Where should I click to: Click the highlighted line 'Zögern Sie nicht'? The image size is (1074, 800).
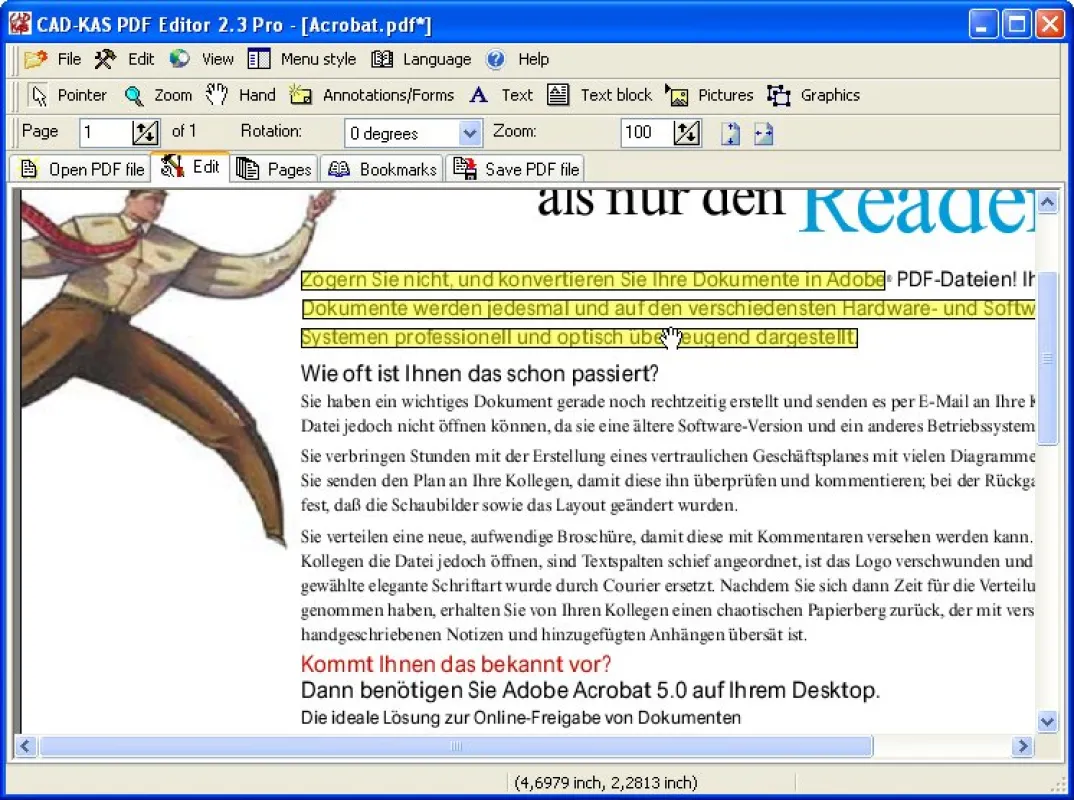[593, 280]
